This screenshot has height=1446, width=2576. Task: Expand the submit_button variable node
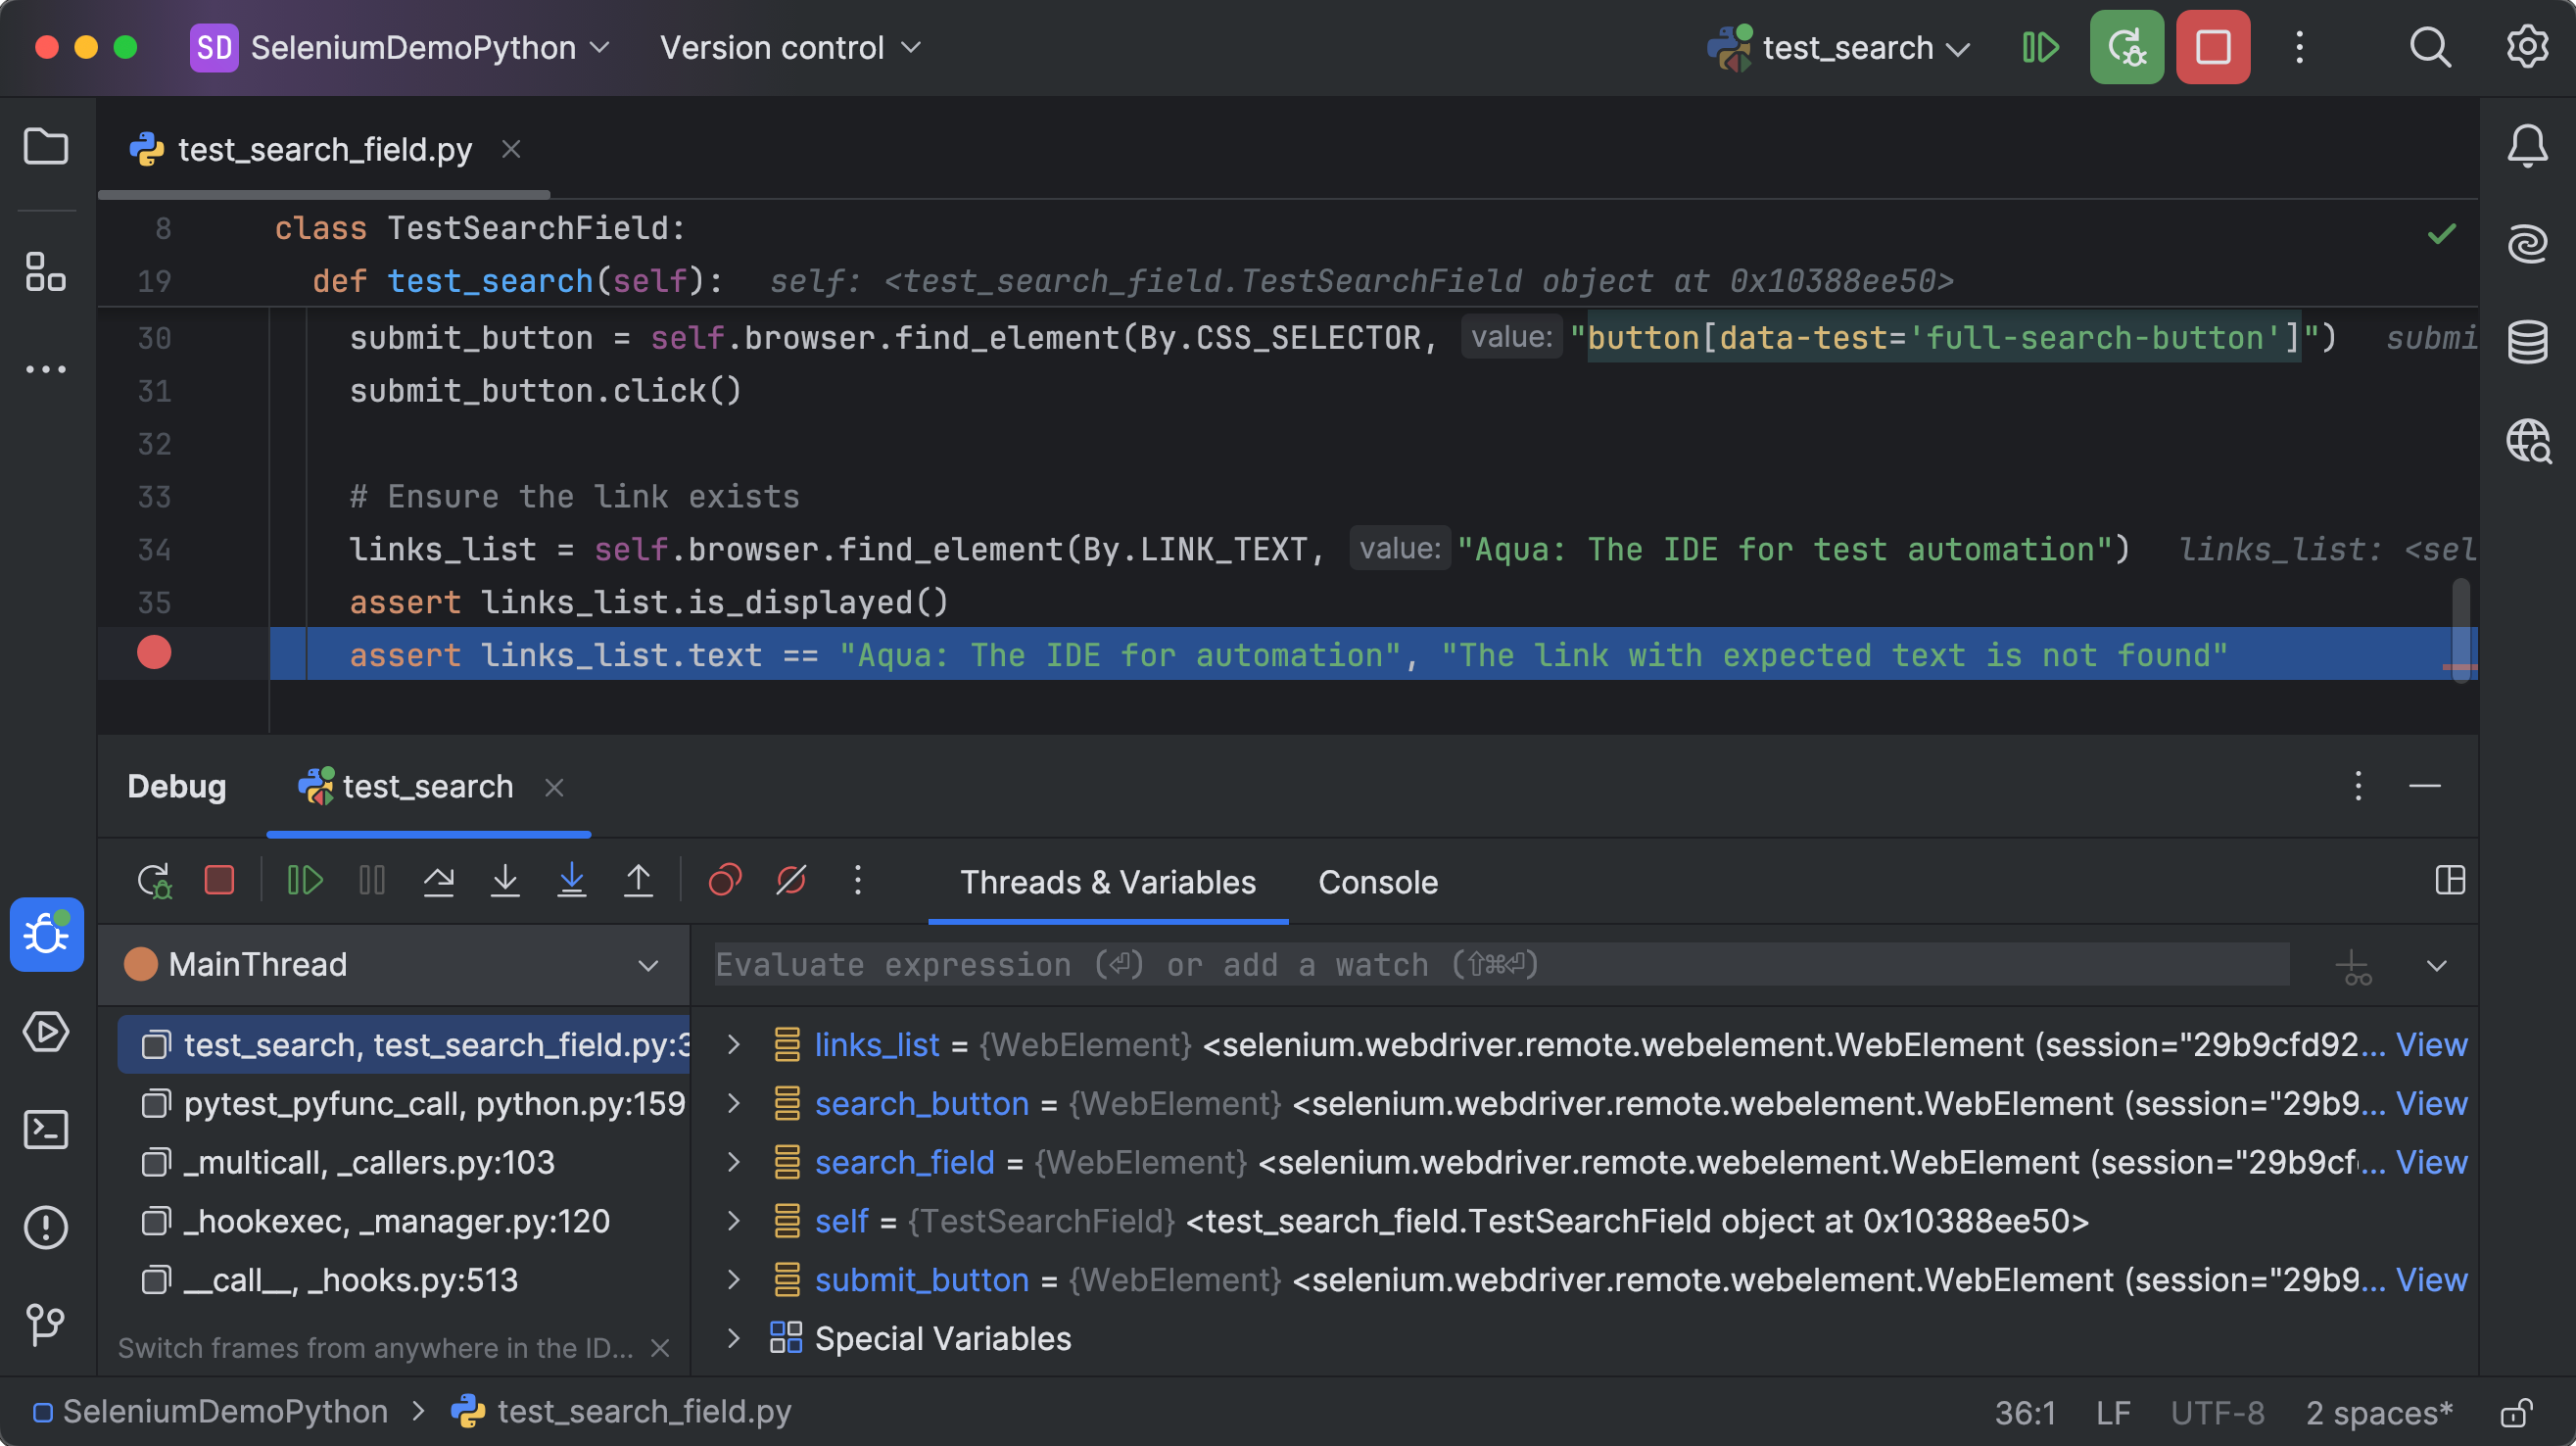click(x=735, y=1280)
